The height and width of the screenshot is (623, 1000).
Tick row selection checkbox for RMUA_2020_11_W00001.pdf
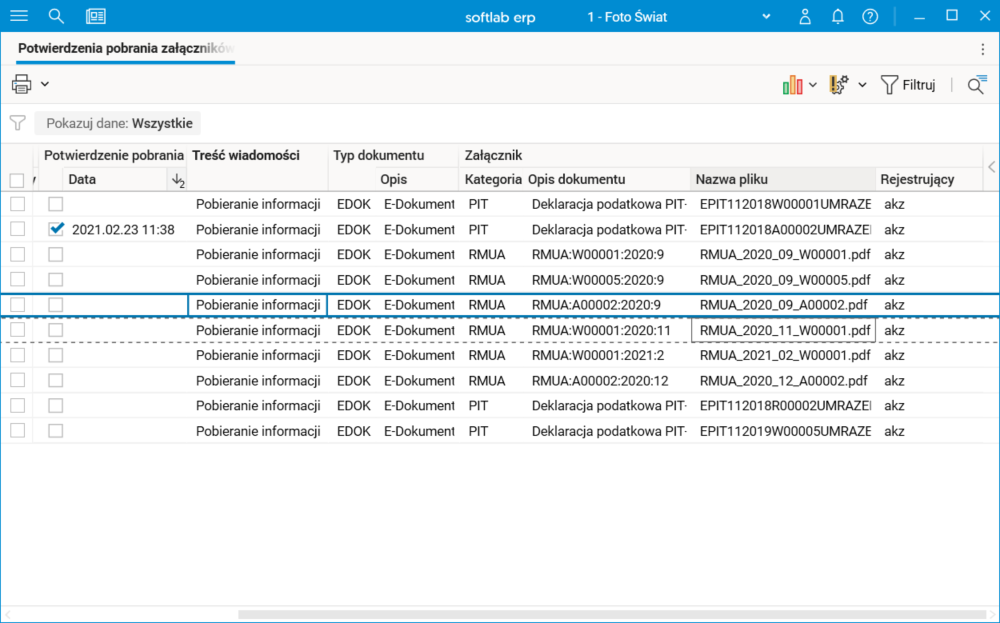pyautogui.click(x=17, y=330)
